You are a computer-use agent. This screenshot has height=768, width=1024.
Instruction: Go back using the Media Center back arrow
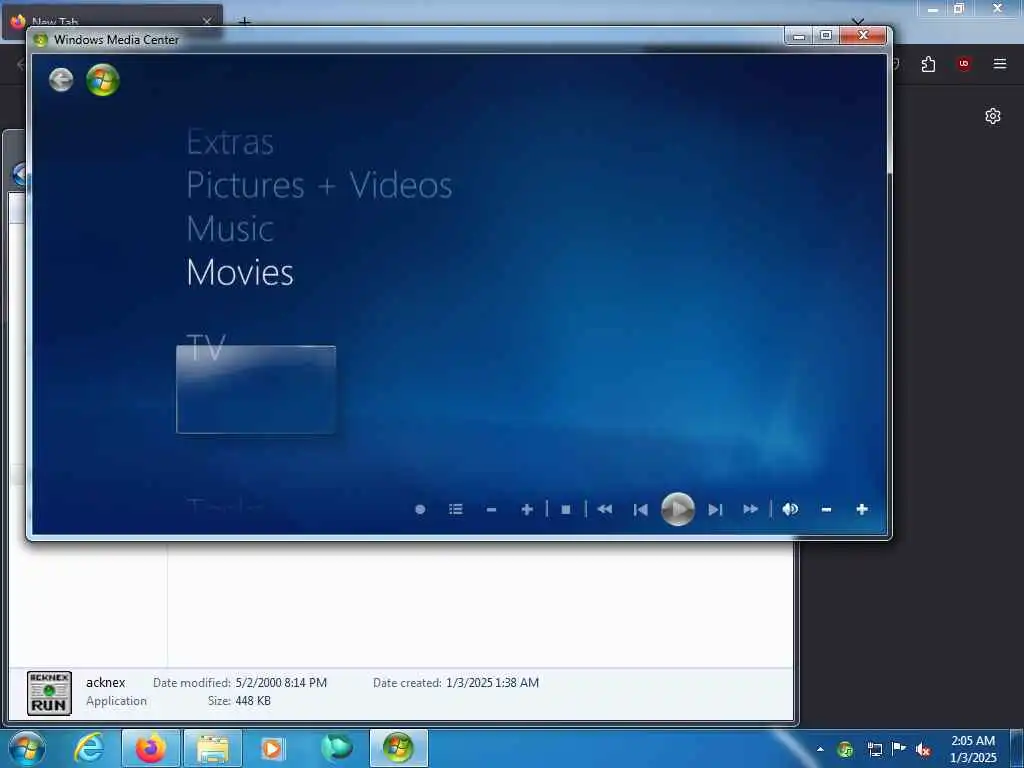coord(61,80)
